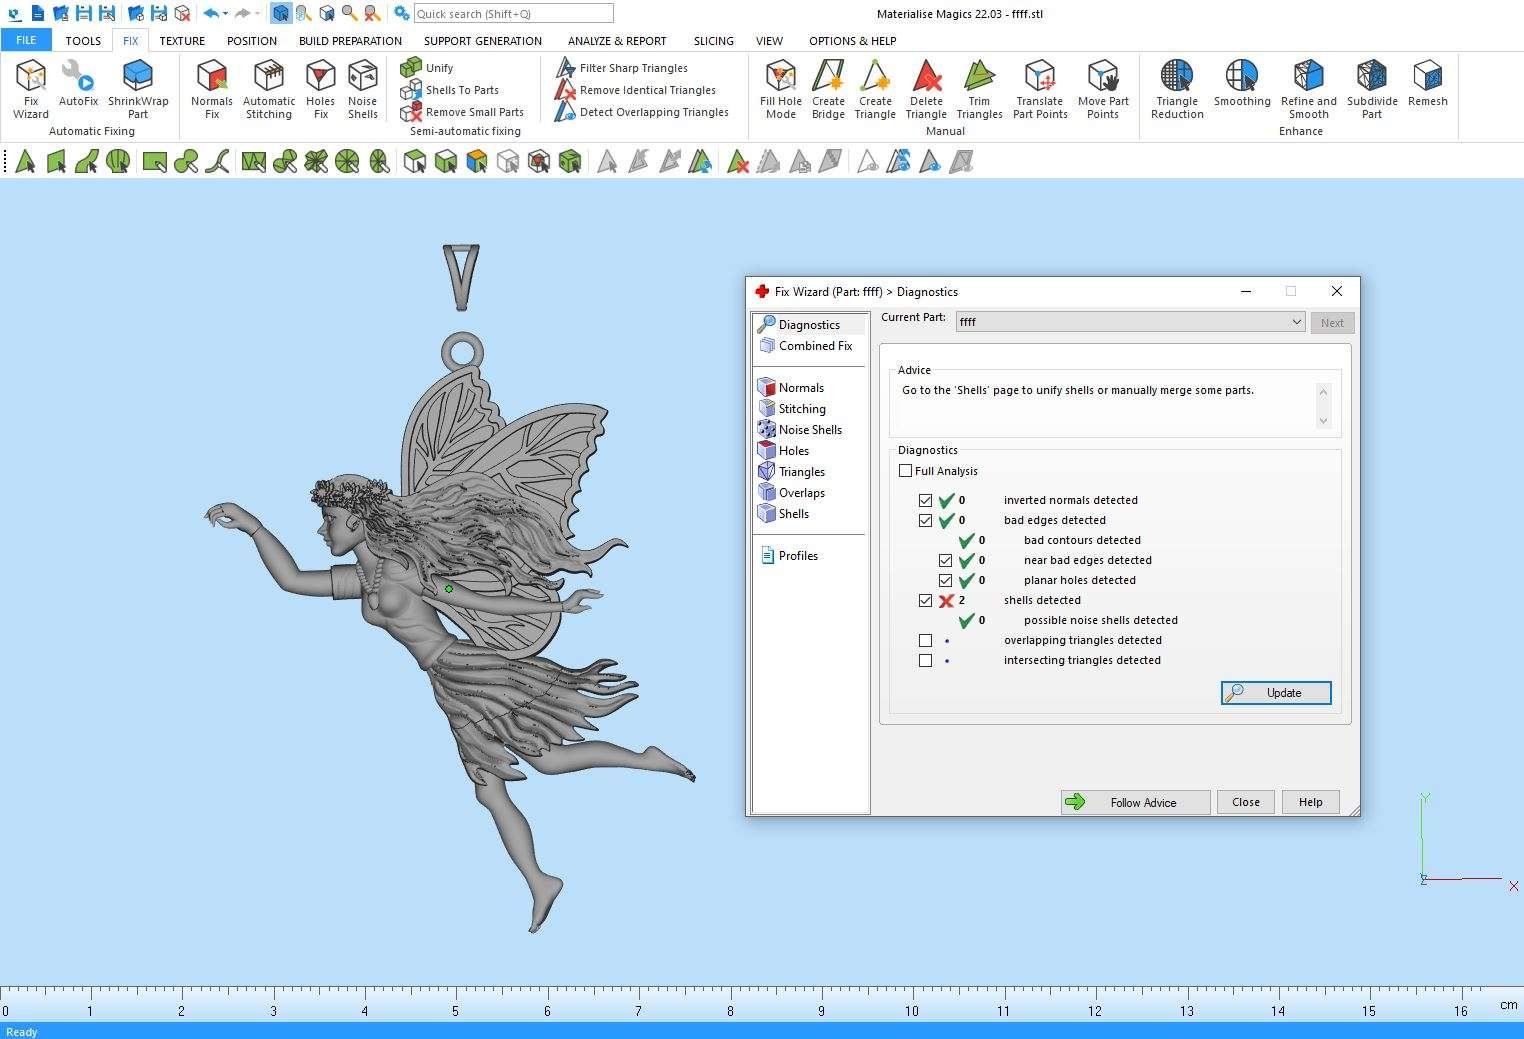Click the Automatic Stitching icon
This screenshot has width=1524, height=1039.
pos(269,88)
